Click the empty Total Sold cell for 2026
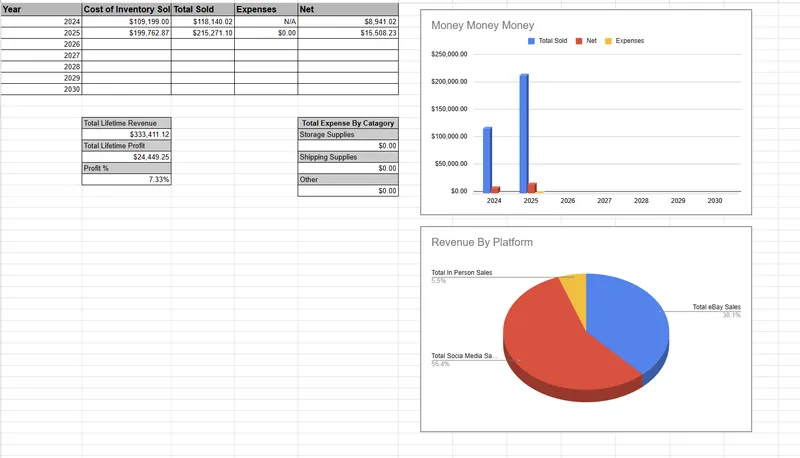 (203, 44)
